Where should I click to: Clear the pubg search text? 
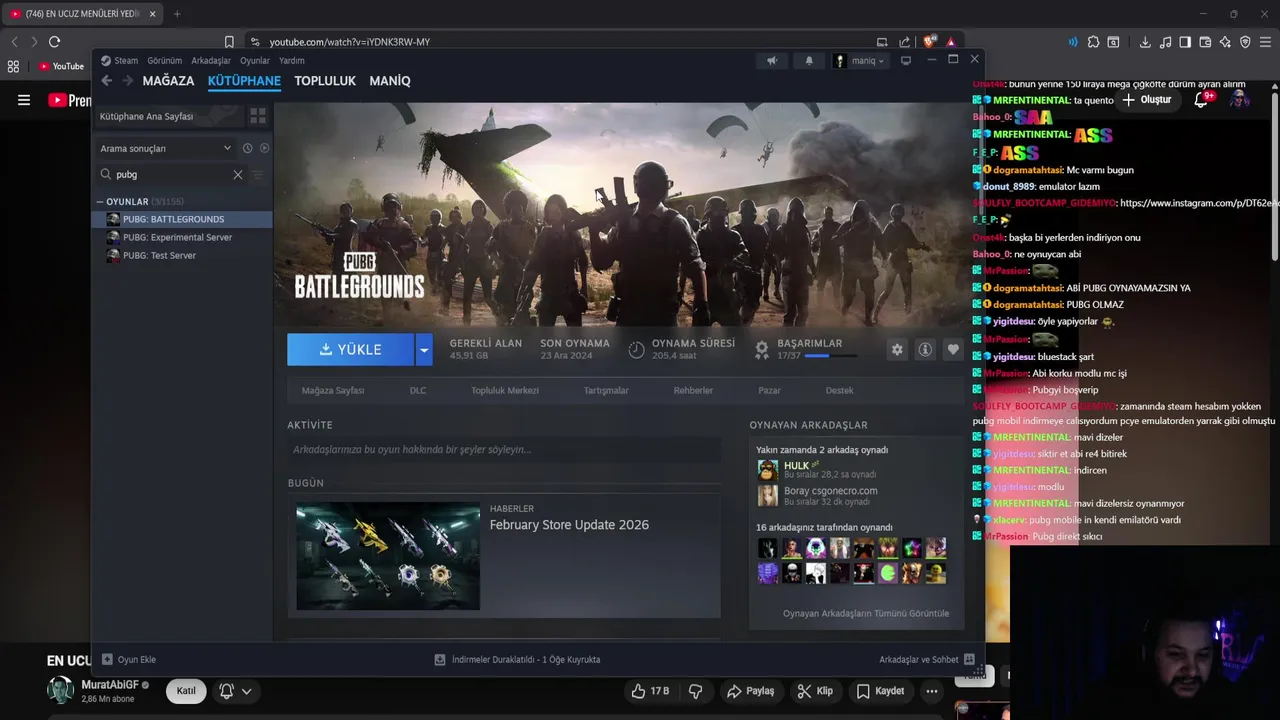click(x=237, y=174)
